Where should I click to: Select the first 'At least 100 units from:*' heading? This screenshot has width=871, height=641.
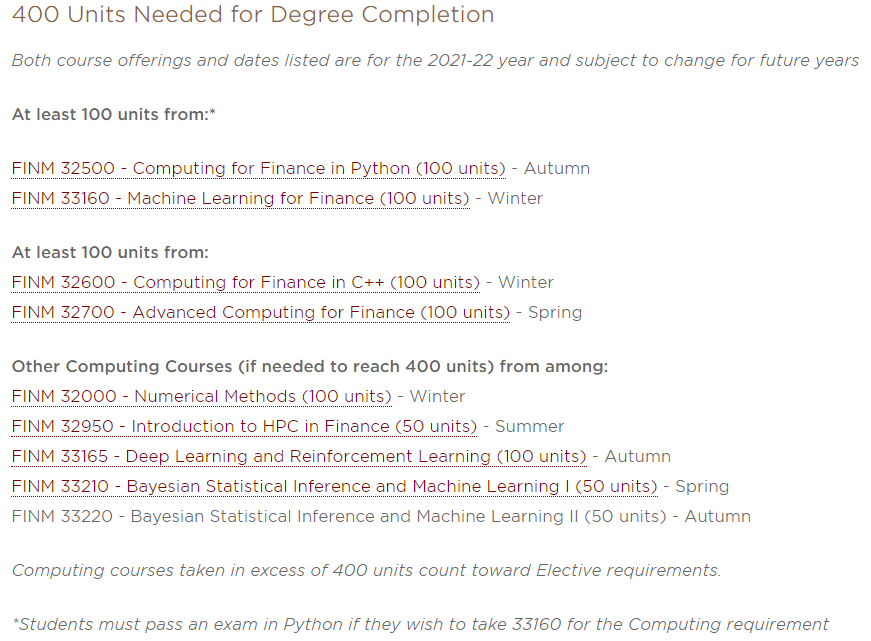coord(113,114)
